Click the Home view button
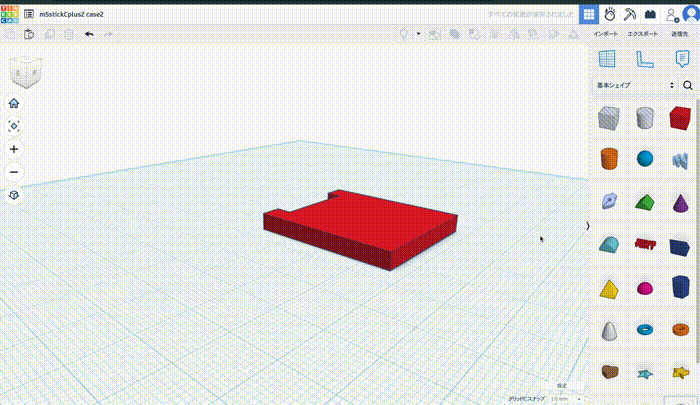 (14, 103)
